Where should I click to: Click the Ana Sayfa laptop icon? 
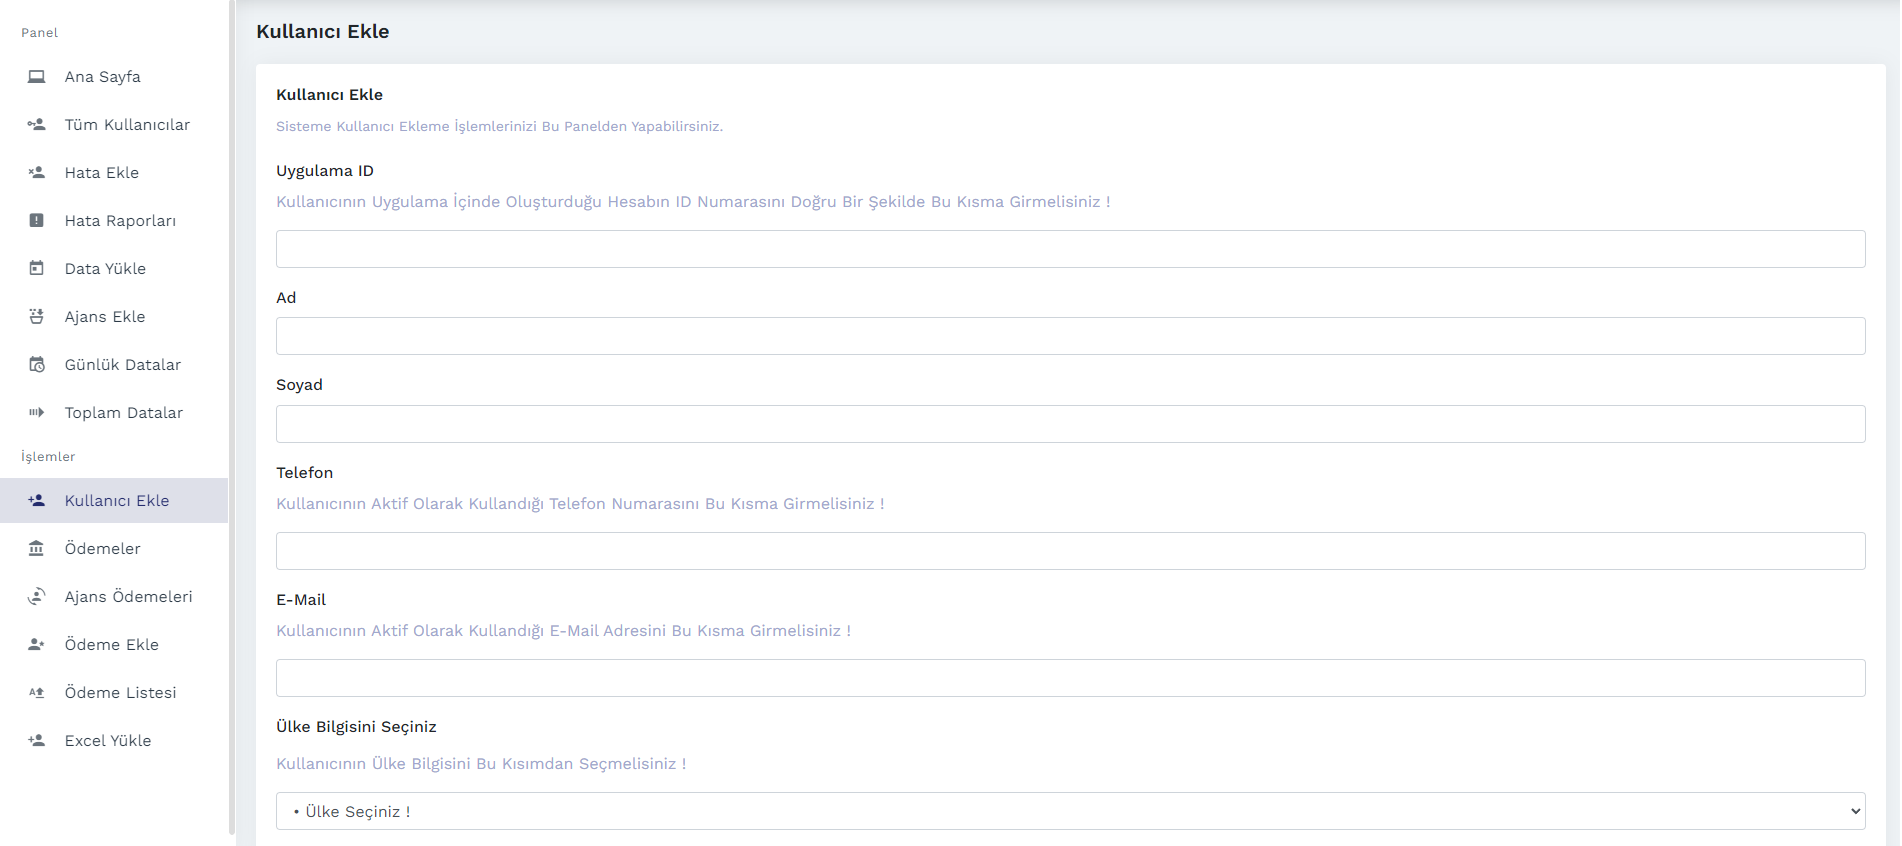tap(37, 77)
